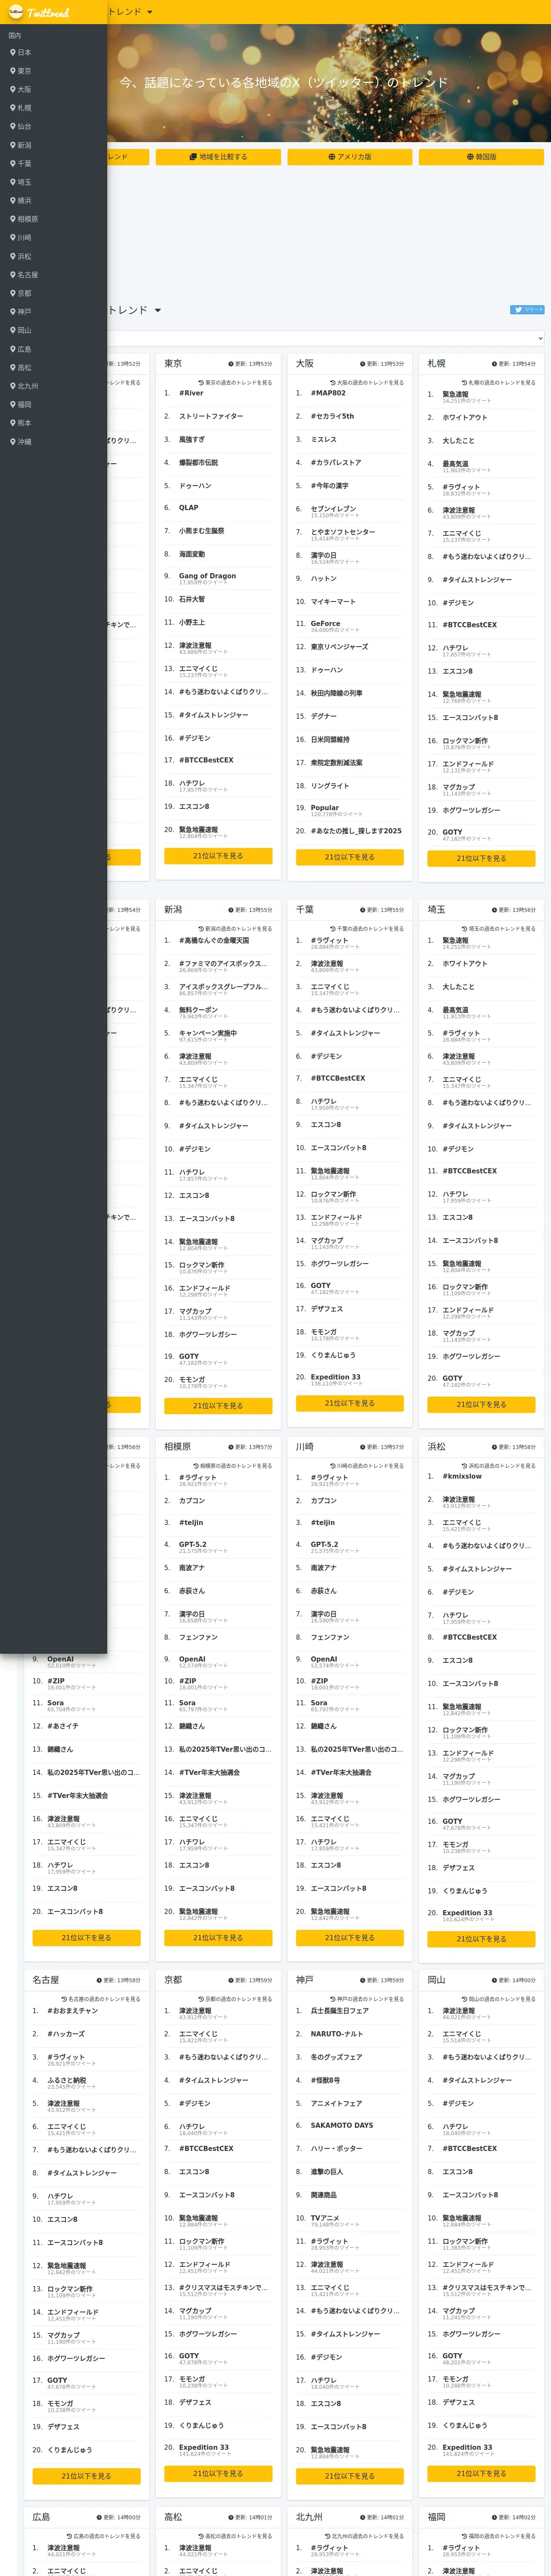Viewport: 551px width, 2576px height.
Task: Click 兵士長誕生日フェア in the 神戸 card
Action: [339, 2011]
